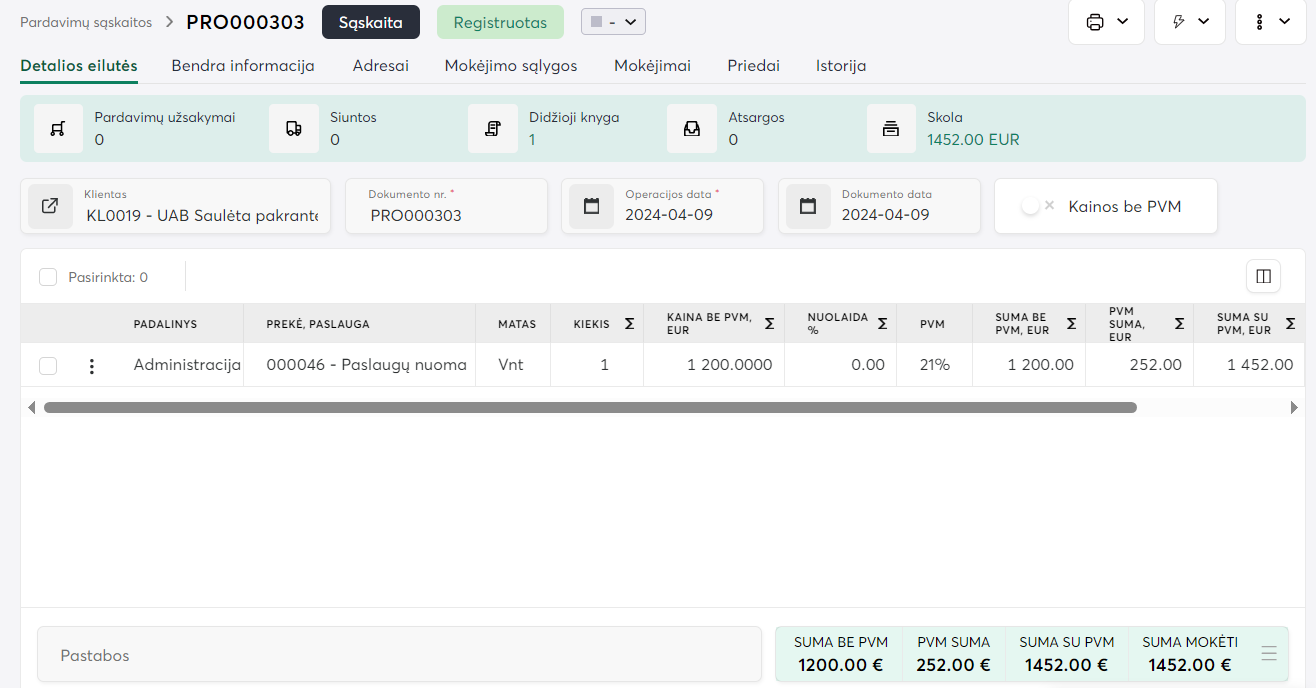1316x688 pixels.
Task: Toggle the Kainos be PVM switch
Action: (x=1035, y=206)
